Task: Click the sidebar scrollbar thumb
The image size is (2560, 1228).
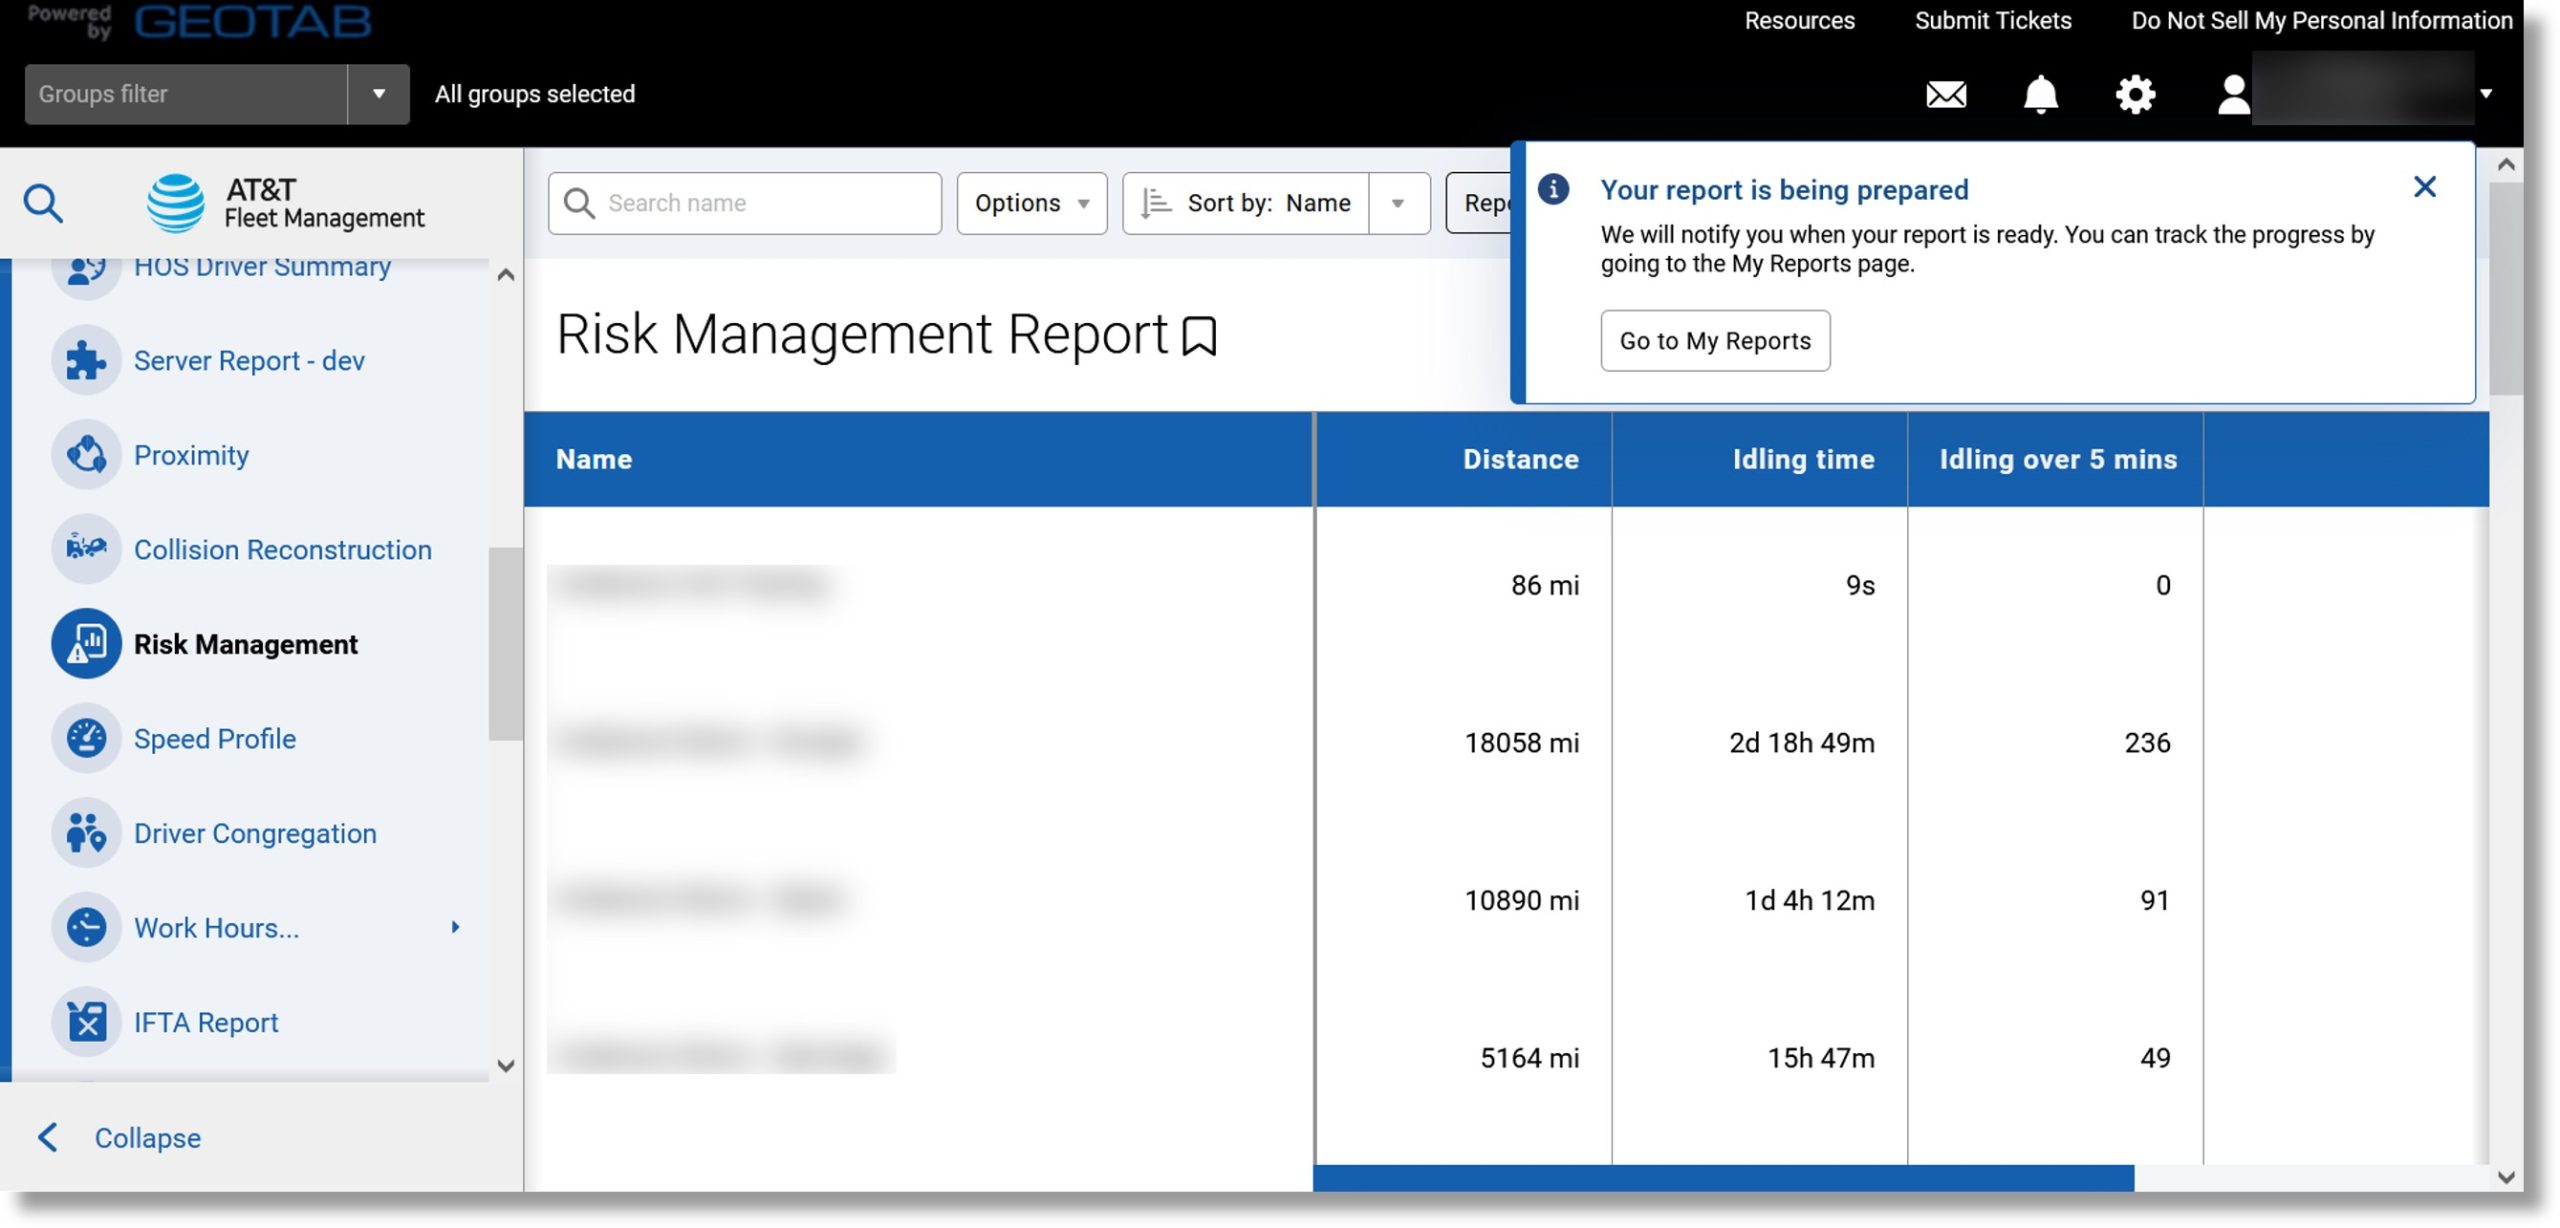Action: pos(506,644)
